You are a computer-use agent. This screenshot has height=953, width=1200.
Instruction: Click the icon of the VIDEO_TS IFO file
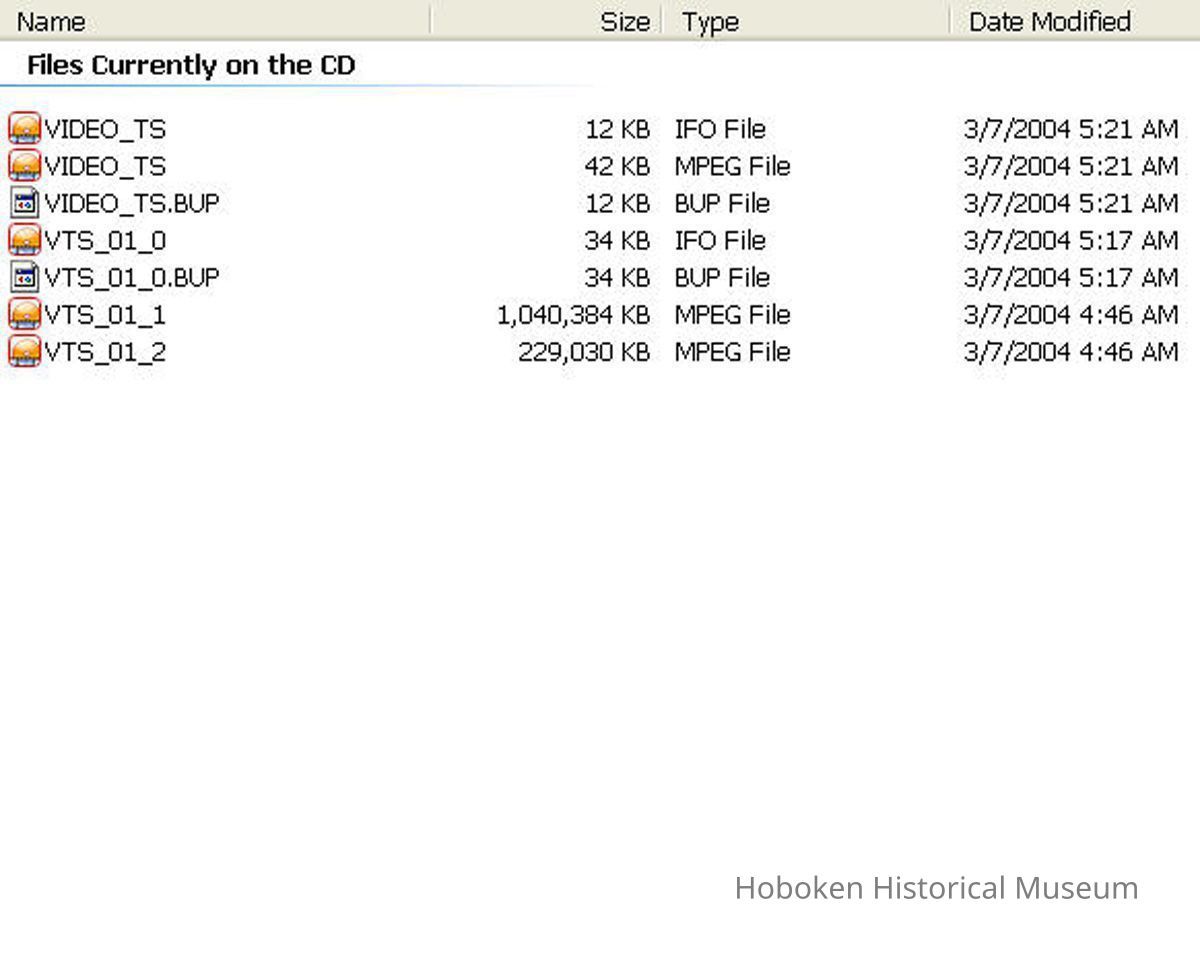pyautogui.click(x=24, y=129)
